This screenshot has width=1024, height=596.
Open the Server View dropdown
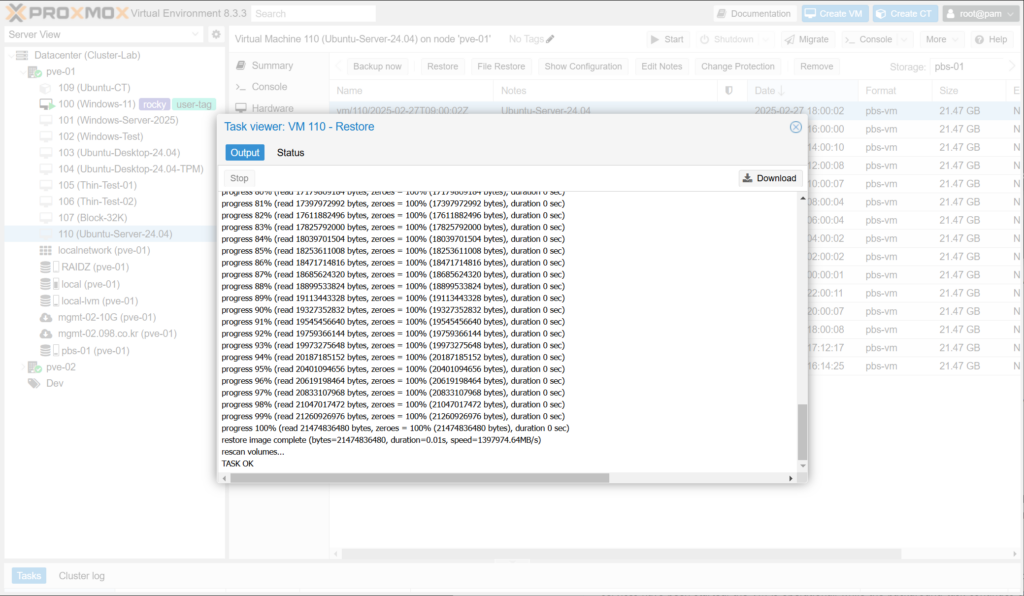pos(104,35)
